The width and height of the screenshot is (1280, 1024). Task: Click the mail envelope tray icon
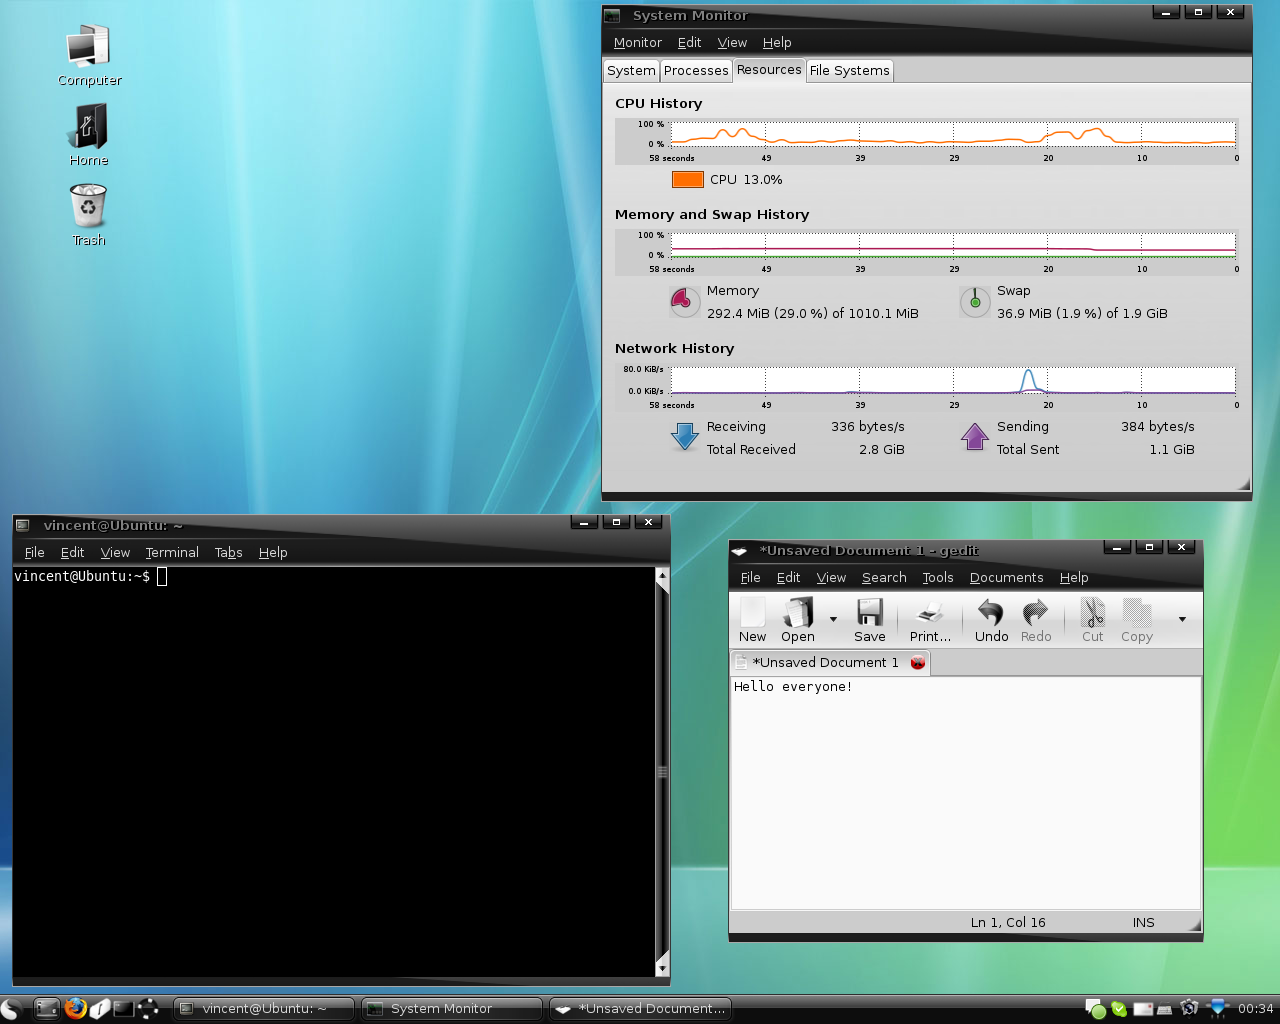coord(1143,1010)
